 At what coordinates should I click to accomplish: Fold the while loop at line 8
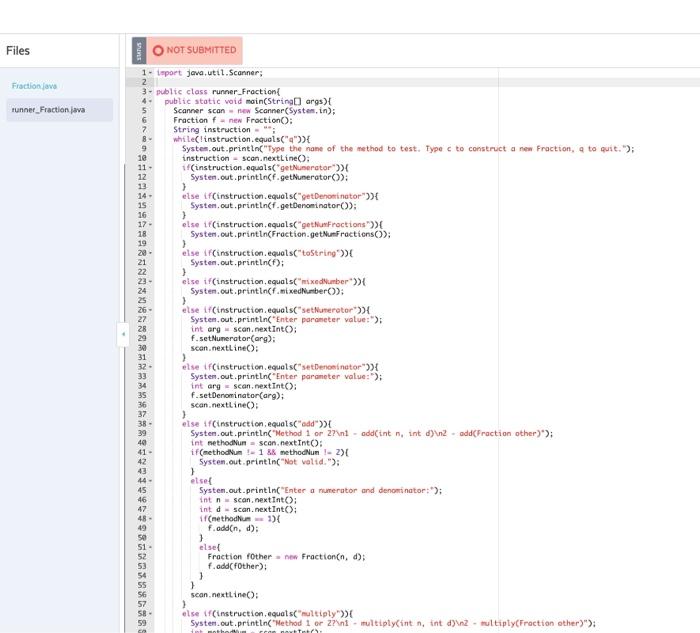pyautogui.click(x=150, y=139)
